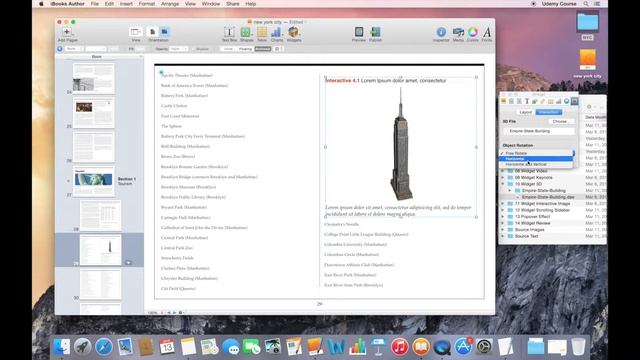640x360 pixels.
Task: Open the Fonts panel from the toolbar
Action: (x=487, y=32)
